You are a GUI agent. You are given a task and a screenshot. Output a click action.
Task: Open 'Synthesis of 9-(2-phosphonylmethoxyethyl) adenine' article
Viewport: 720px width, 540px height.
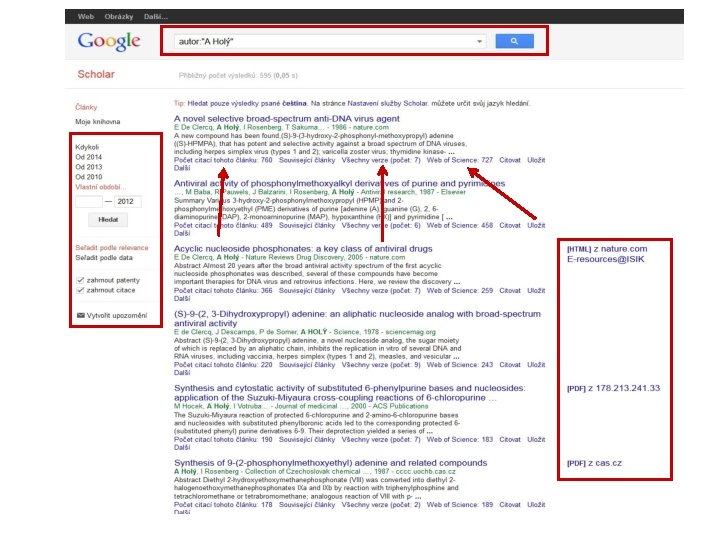(331, 463)
